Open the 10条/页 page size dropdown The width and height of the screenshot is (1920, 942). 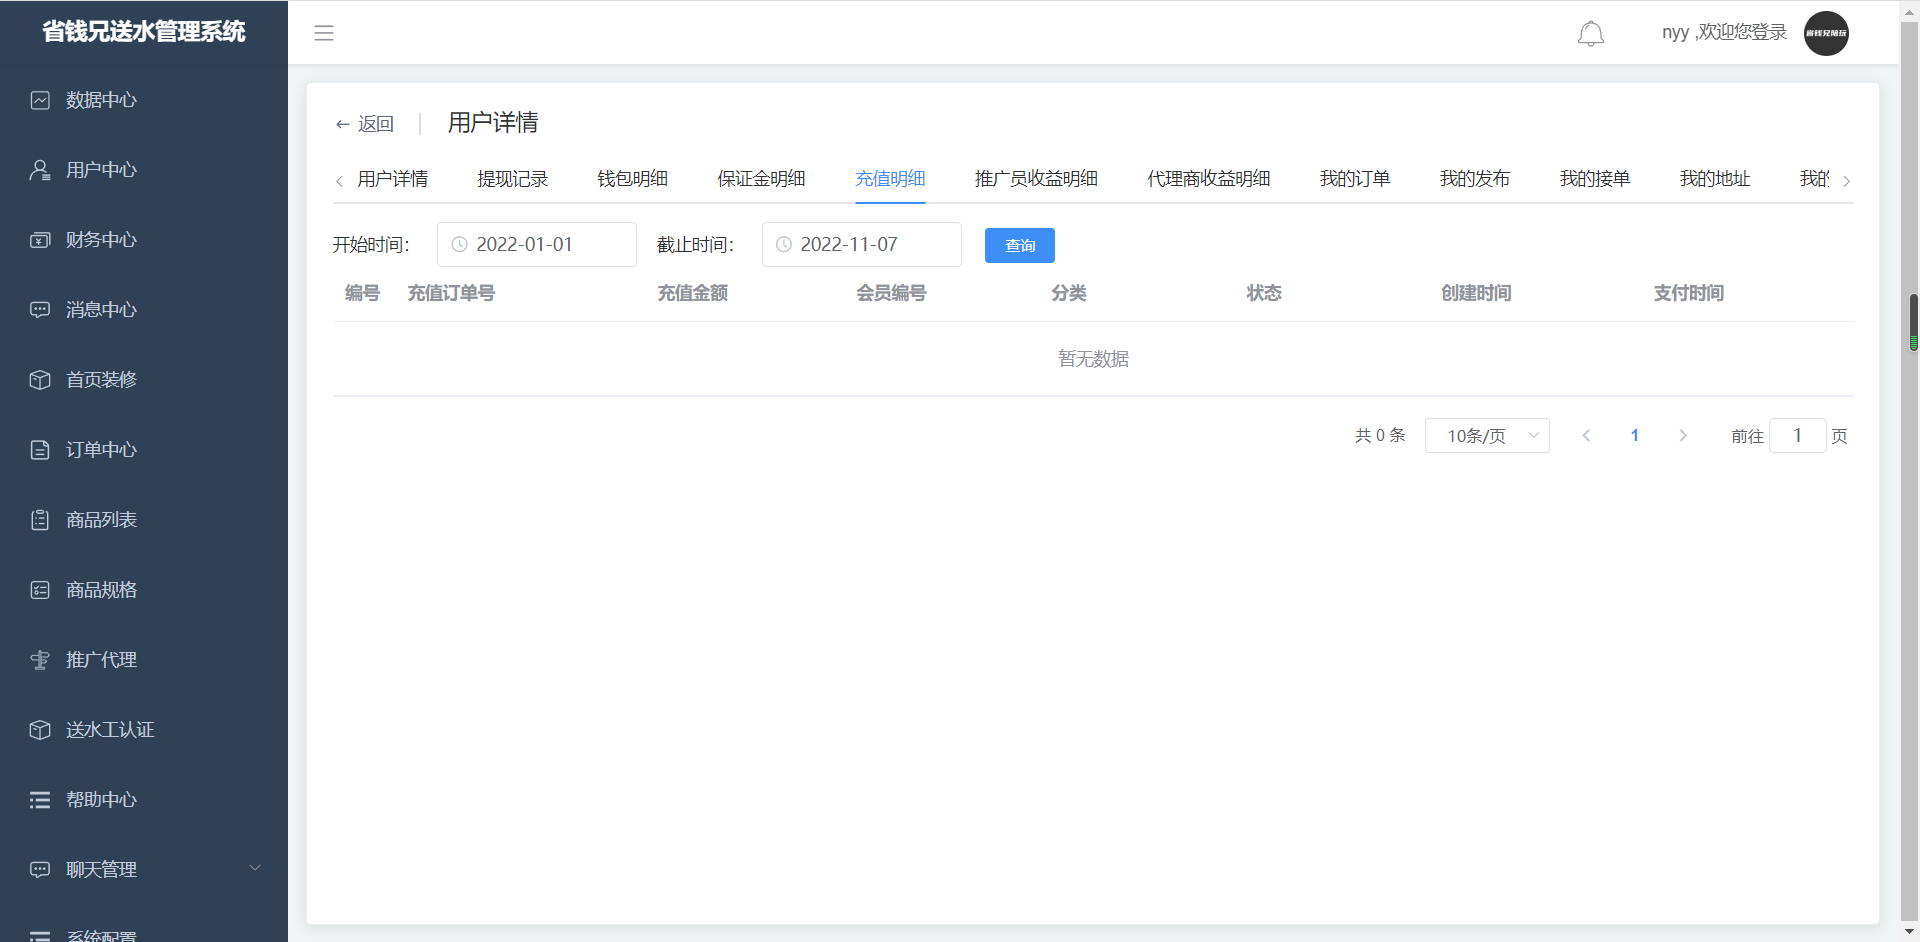point(1487,436)
